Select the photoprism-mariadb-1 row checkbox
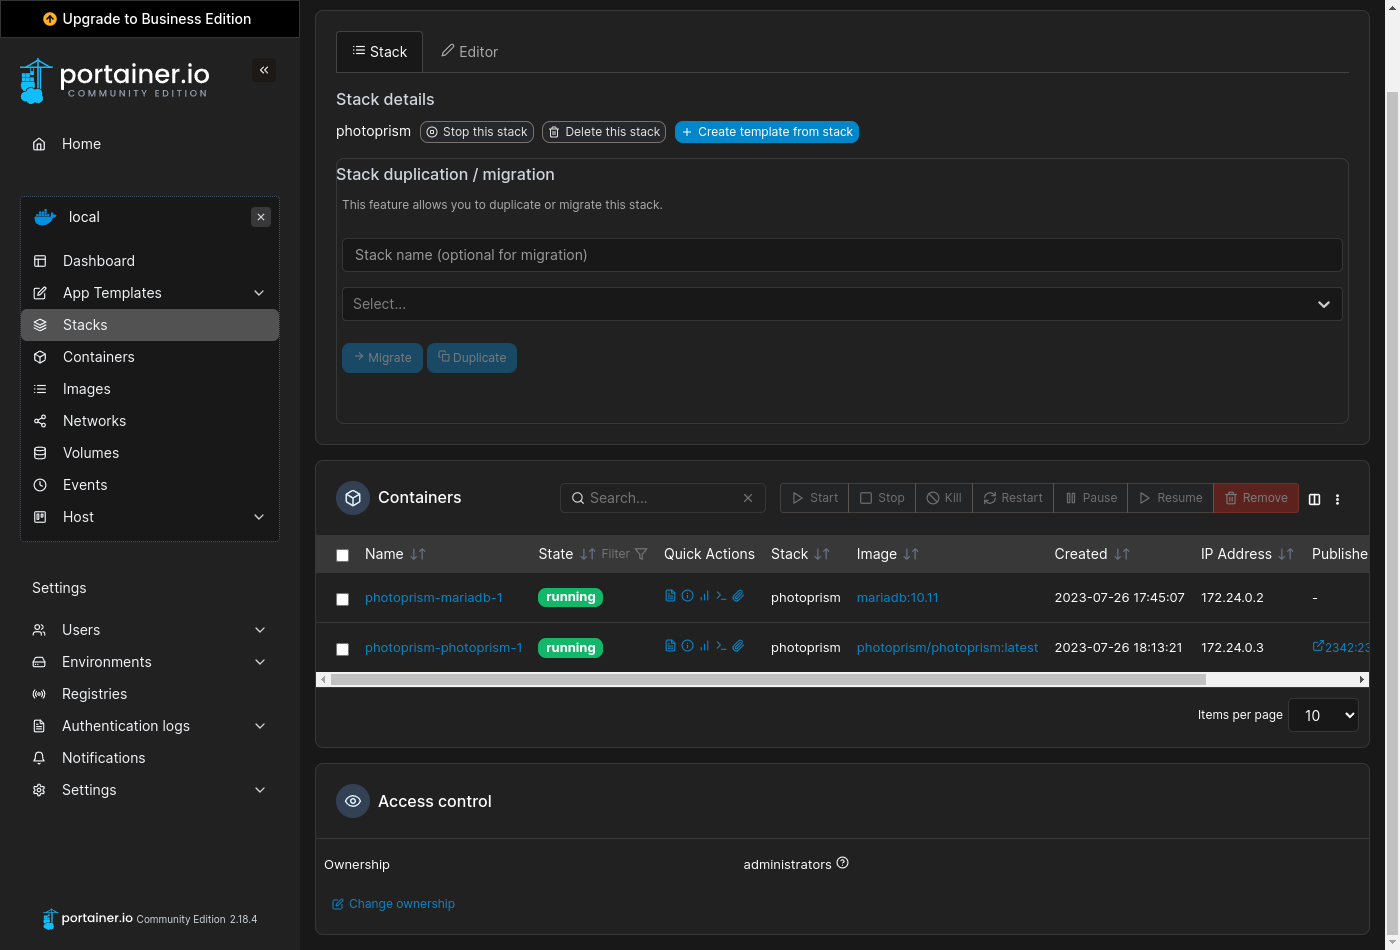This screenshot has height=950, width=1400. tap(342, 598)
